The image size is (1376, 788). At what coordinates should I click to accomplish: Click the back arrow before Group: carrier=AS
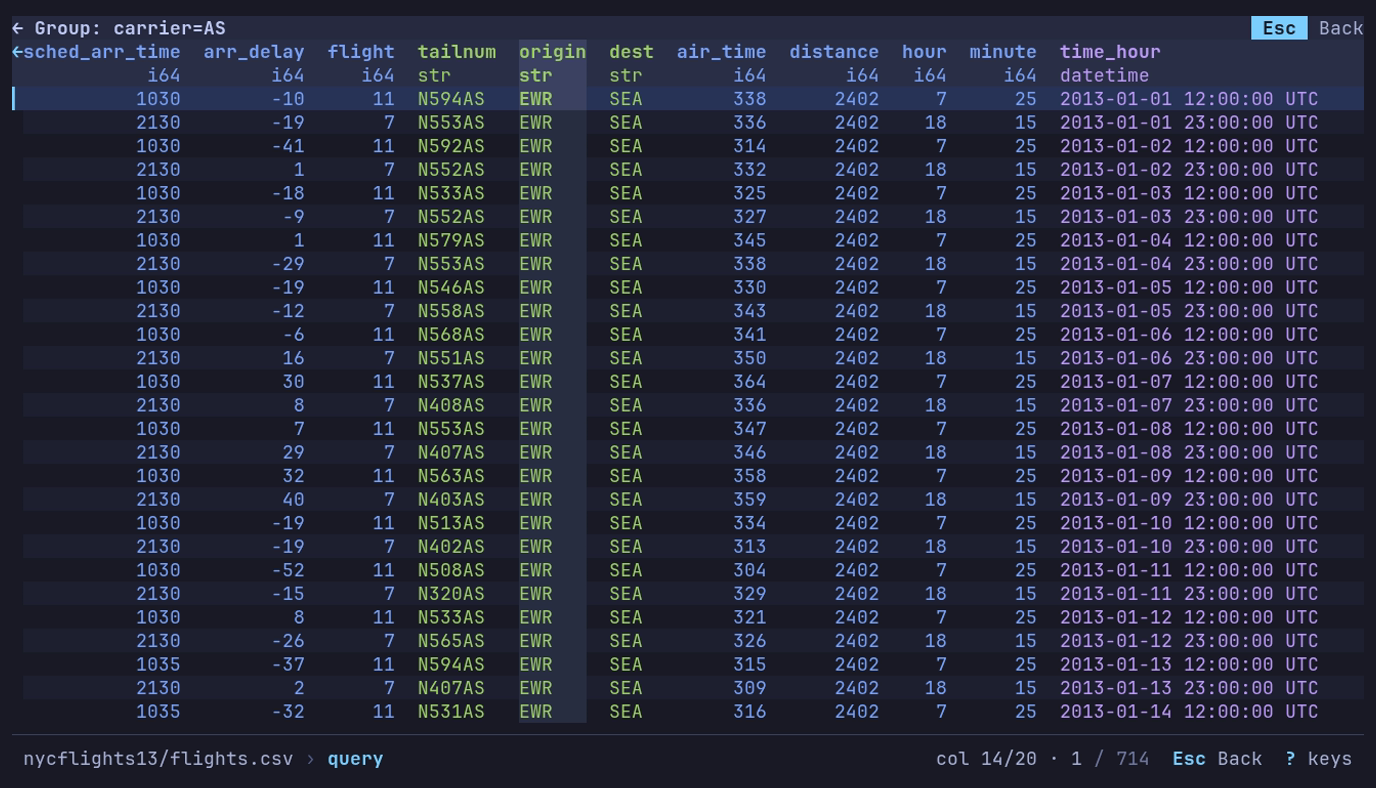(x=17, y=28)
